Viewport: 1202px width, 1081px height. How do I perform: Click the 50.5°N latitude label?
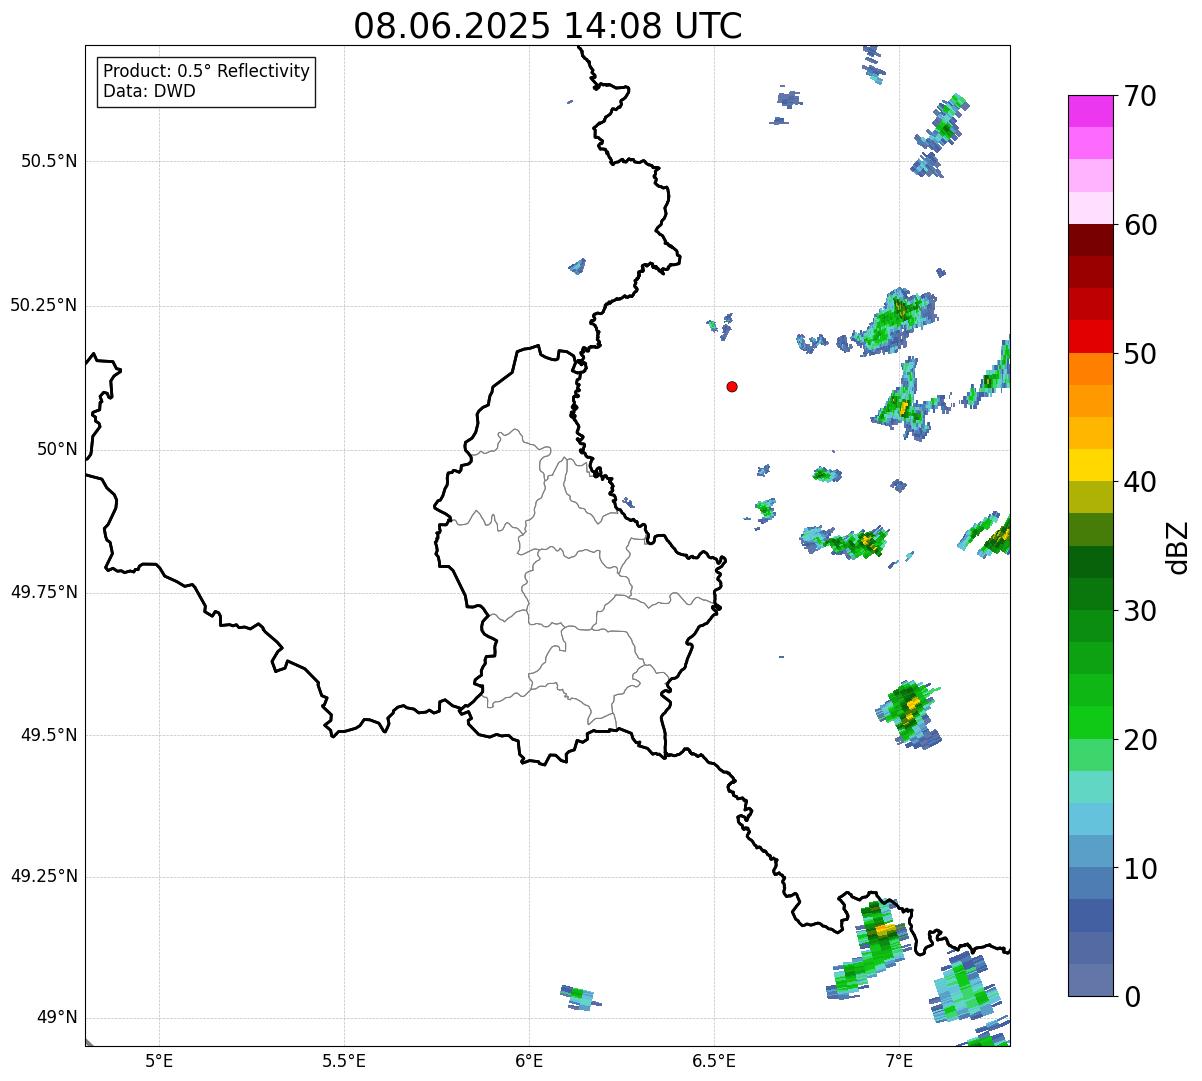(x=49, y=161)
